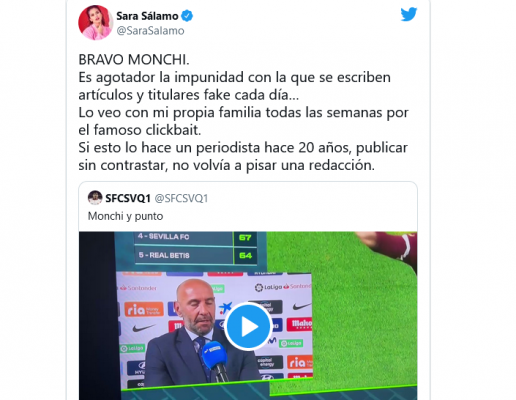Click the Twitter bird logo icon
The image size is (516, 400).
(x=409, y=14)
